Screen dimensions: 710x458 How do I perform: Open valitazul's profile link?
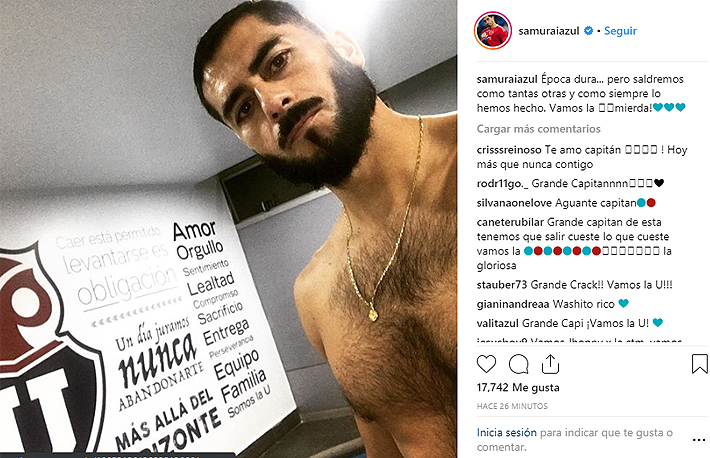(498, 323)
